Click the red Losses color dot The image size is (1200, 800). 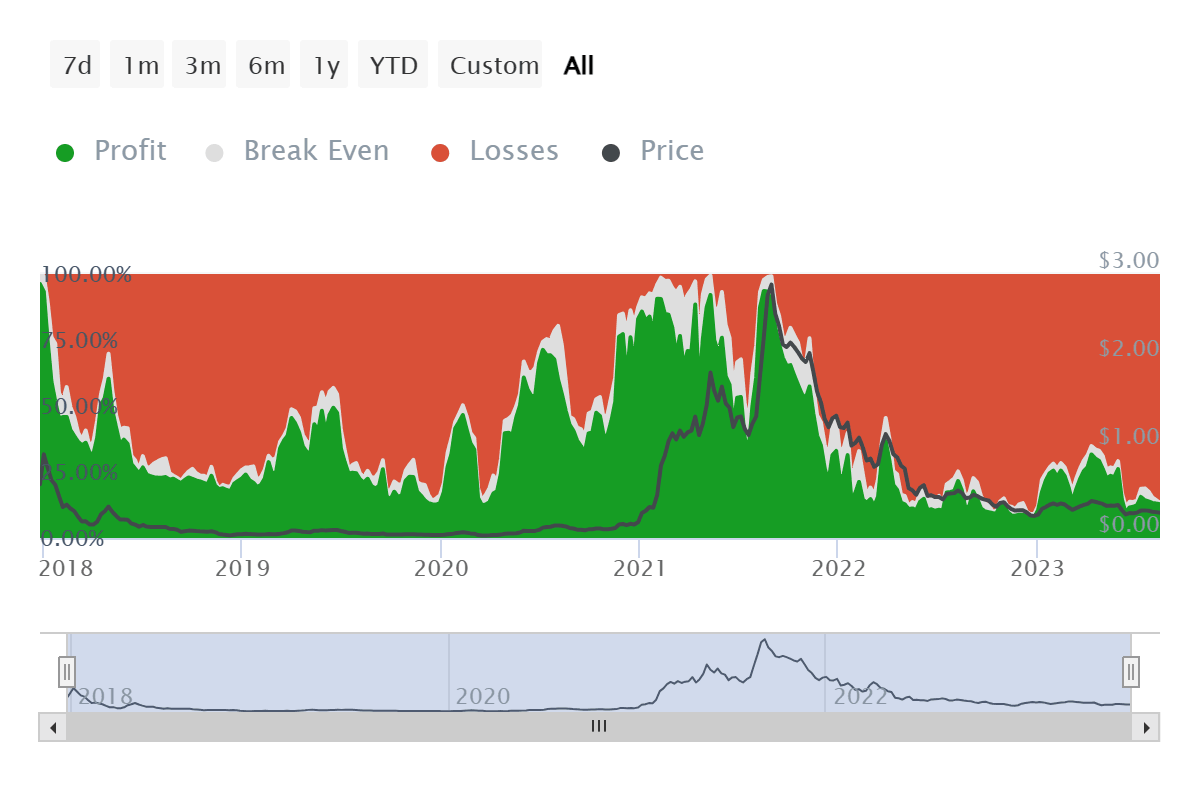click(x=442, y=150)
